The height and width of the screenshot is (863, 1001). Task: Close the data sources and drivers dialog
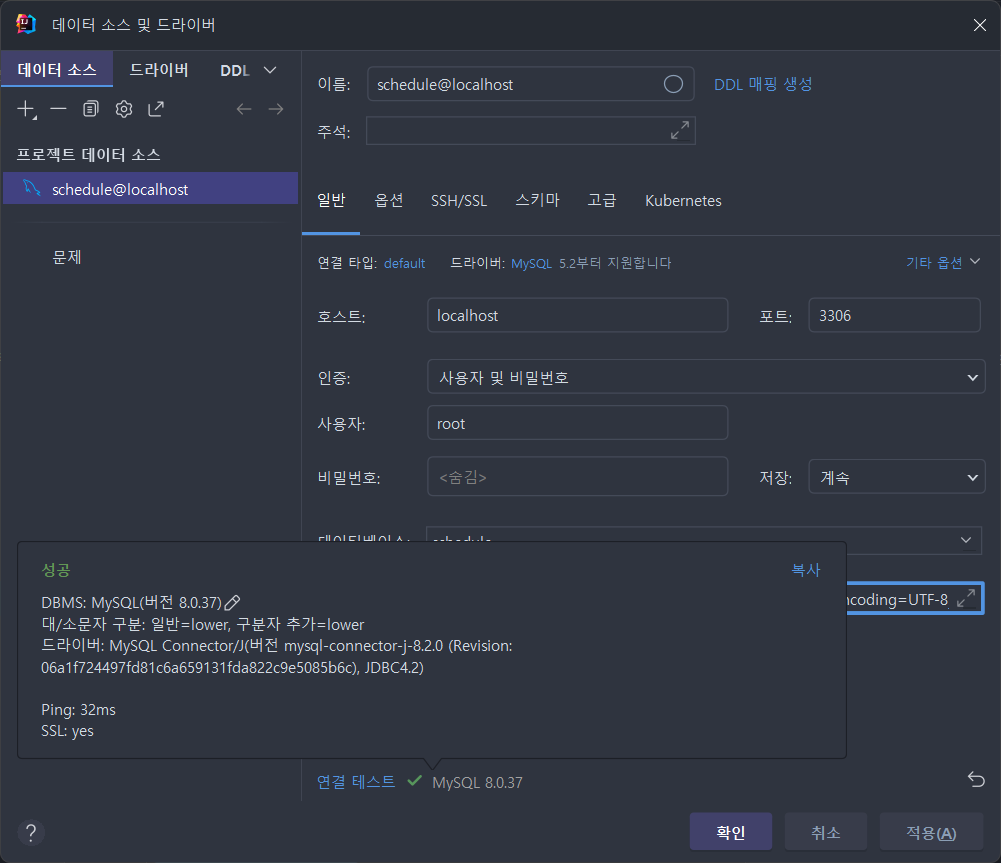click(979, 25)
